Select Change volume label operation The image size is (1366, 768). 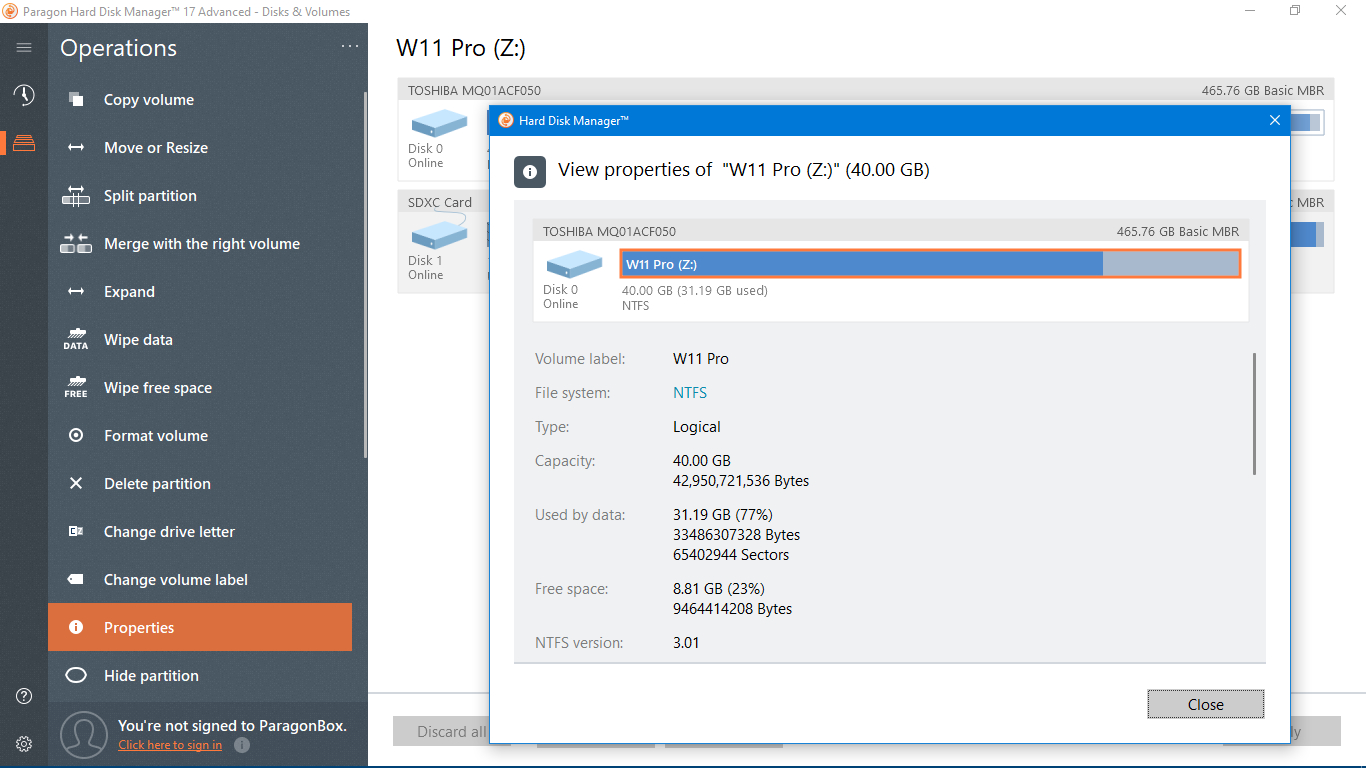[x=200, y=579]
